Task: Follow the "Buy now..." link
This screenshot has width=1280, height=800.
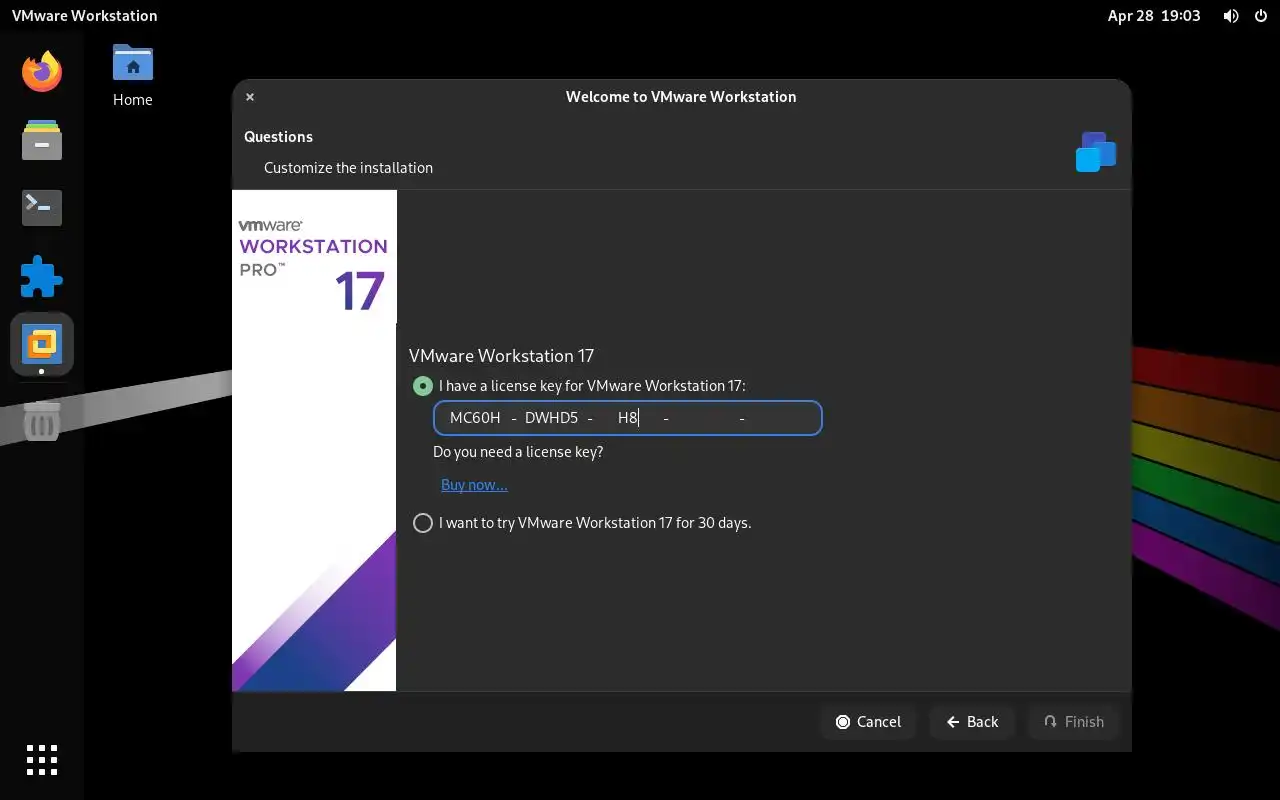Action: click(x=474, y=485)
